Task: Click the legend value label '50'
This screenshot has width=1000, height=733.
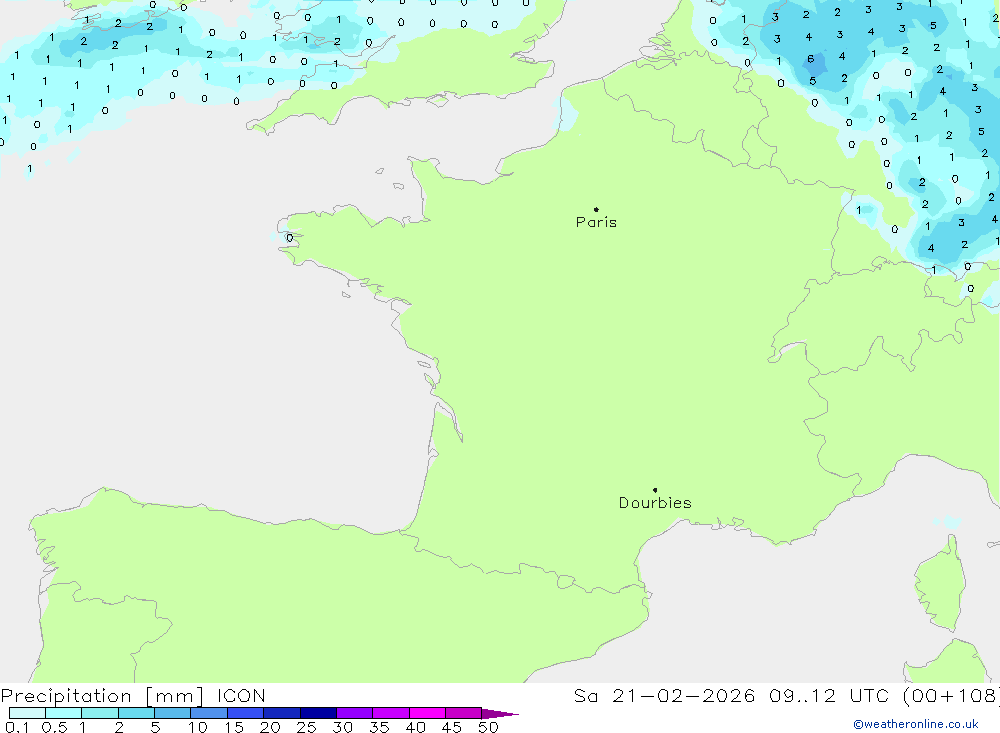Action: pyautogui.click(x=488, y=727)
